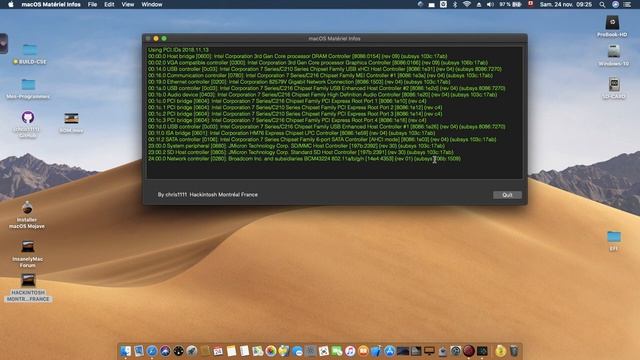The width and height of the screenshot is (640, 360).
Task: Open the macOS Matériel Infos app menu
Action: coord(51,4)
